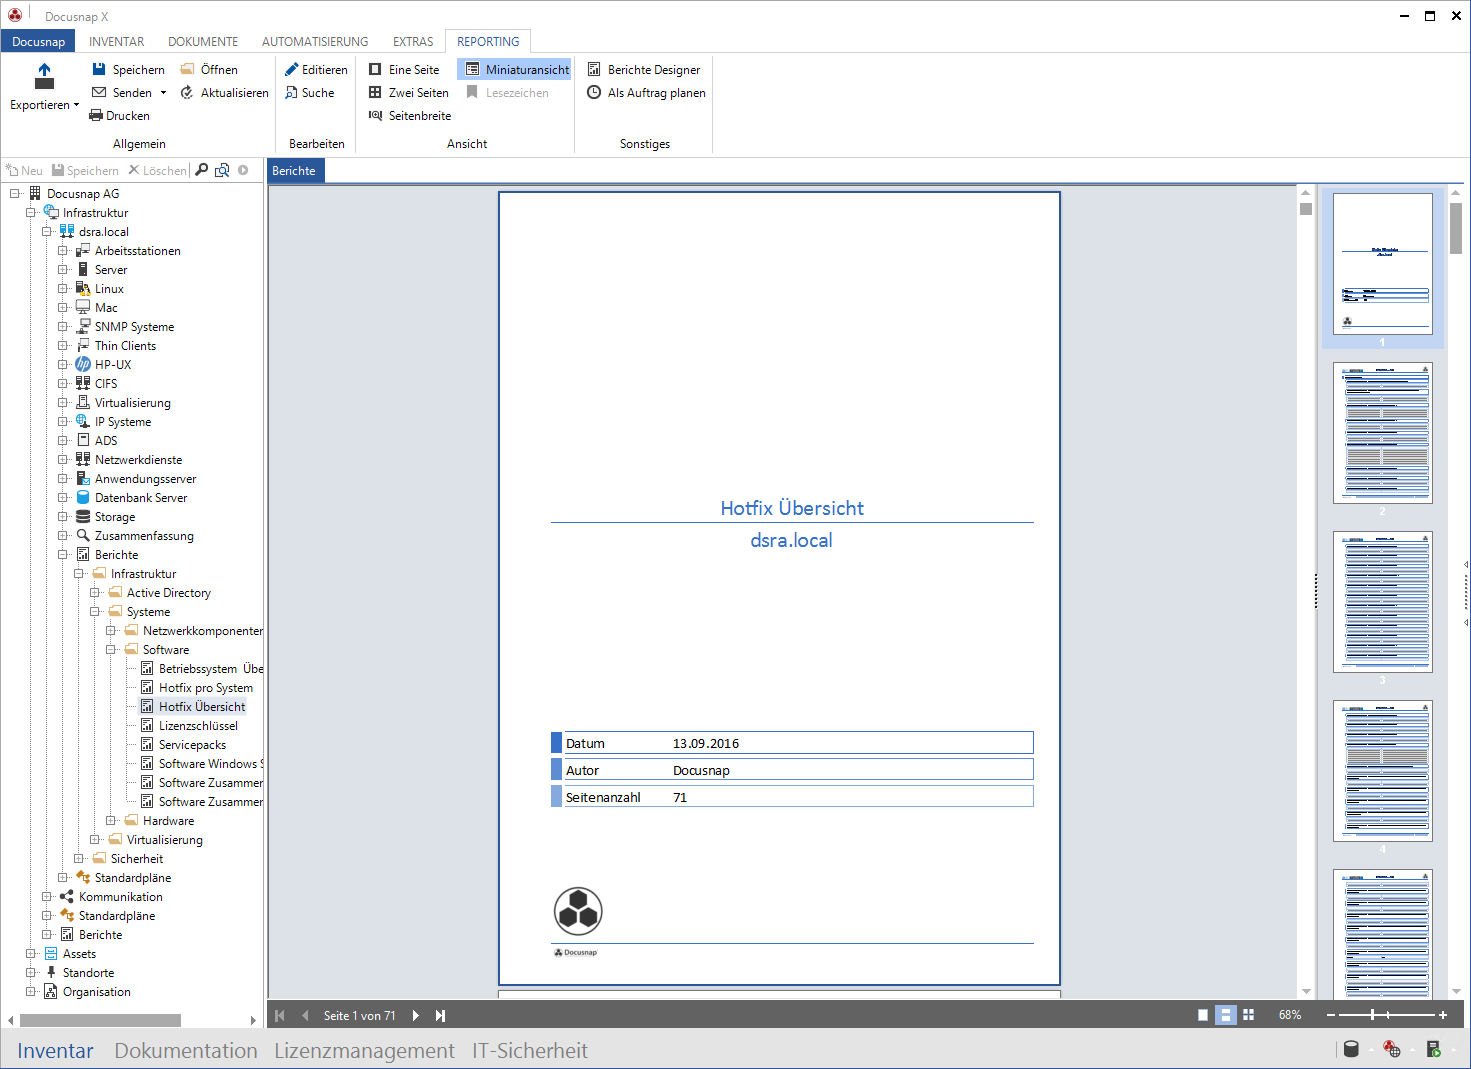Open the Dokumentation module
This screenshot has width=1471, height=1069.
tap(186, 1050)
